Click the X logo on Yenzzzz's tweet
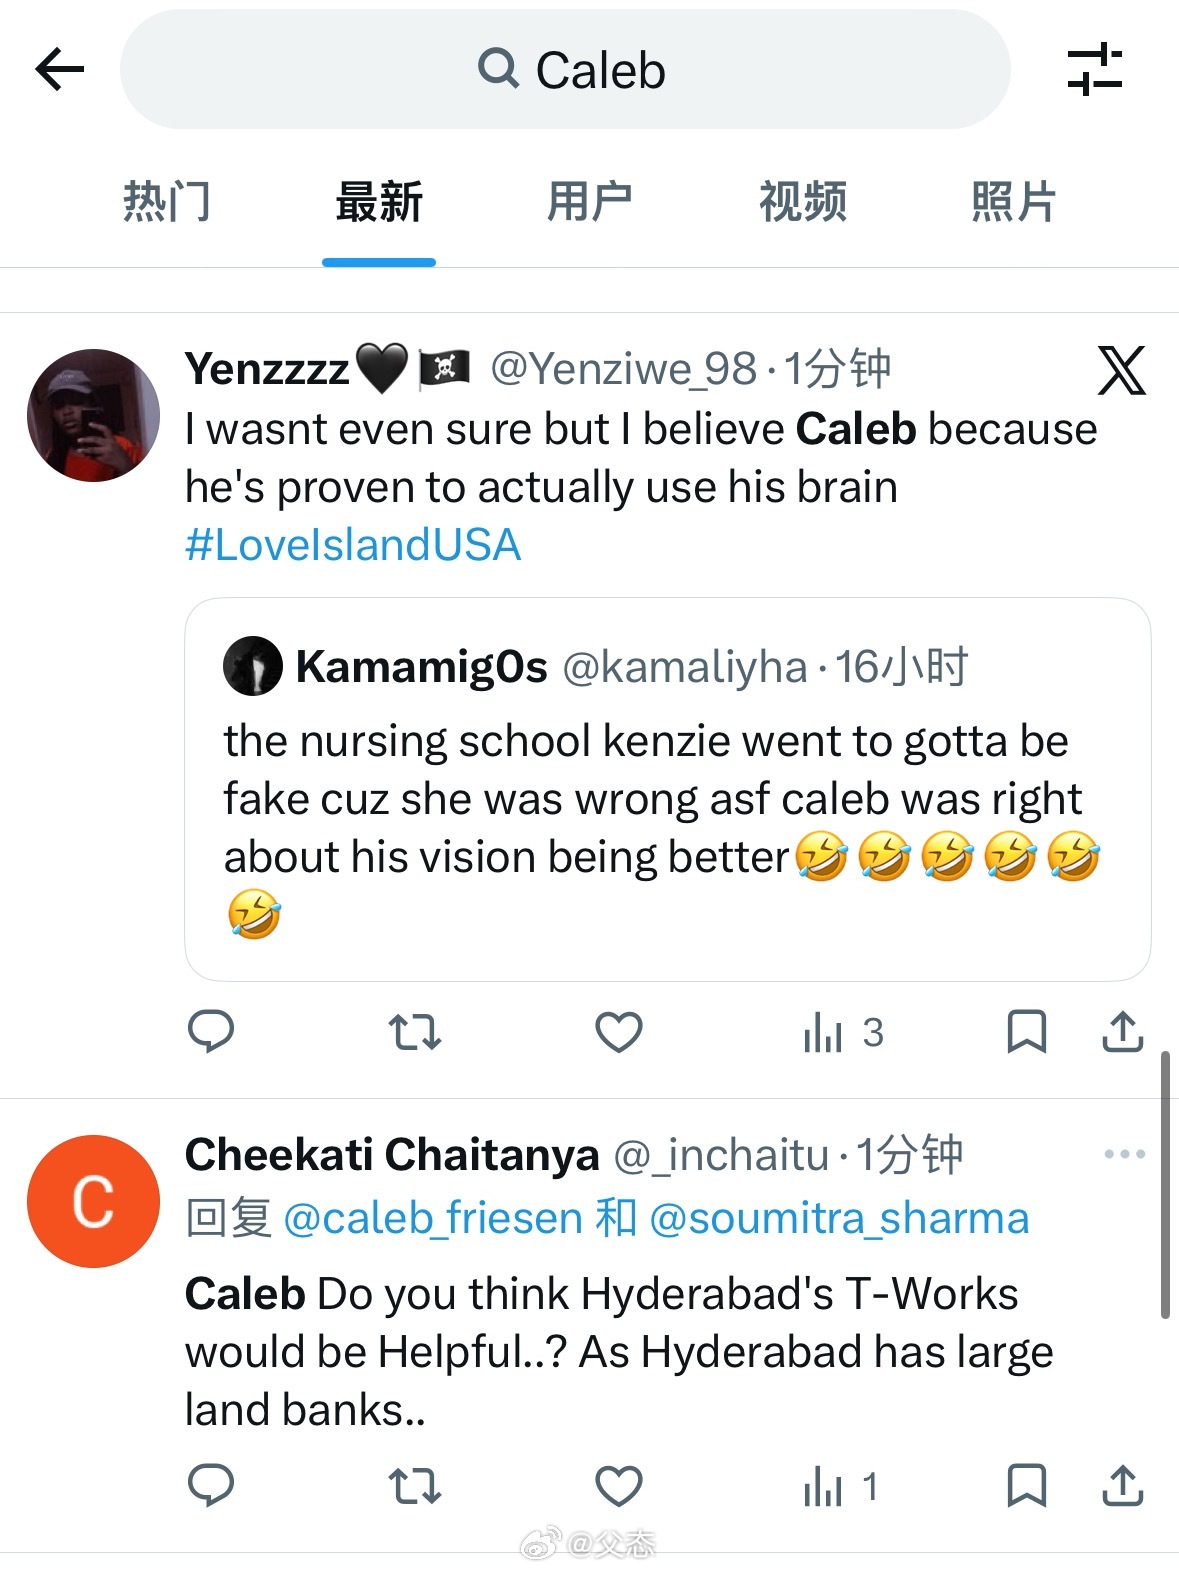This screenshot has height=1572, width=1179. point(1122,371)
